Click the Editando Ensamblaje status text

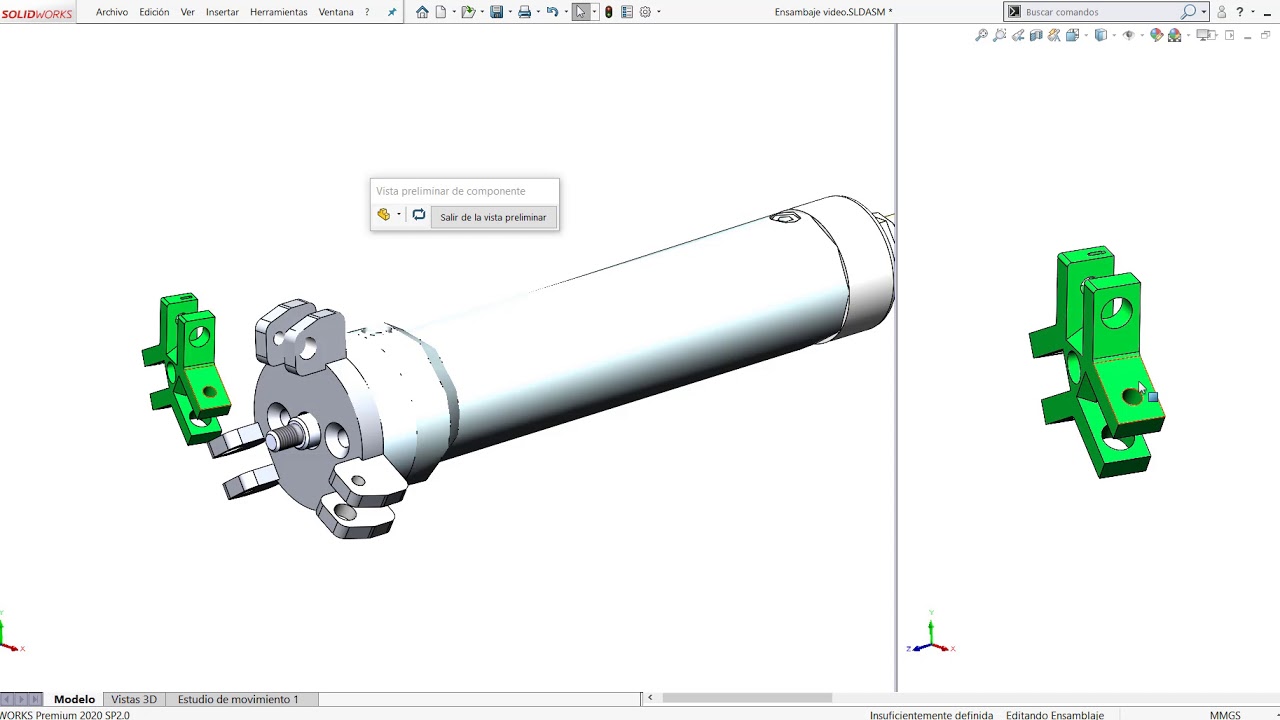(x=1055, y=715)
